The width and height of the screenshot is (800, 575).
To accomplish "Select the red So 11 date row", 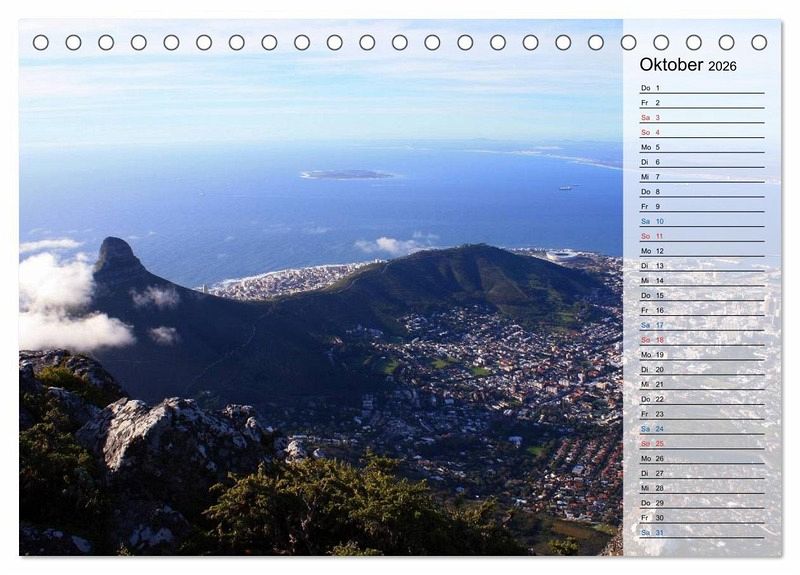I will point(701,236).
